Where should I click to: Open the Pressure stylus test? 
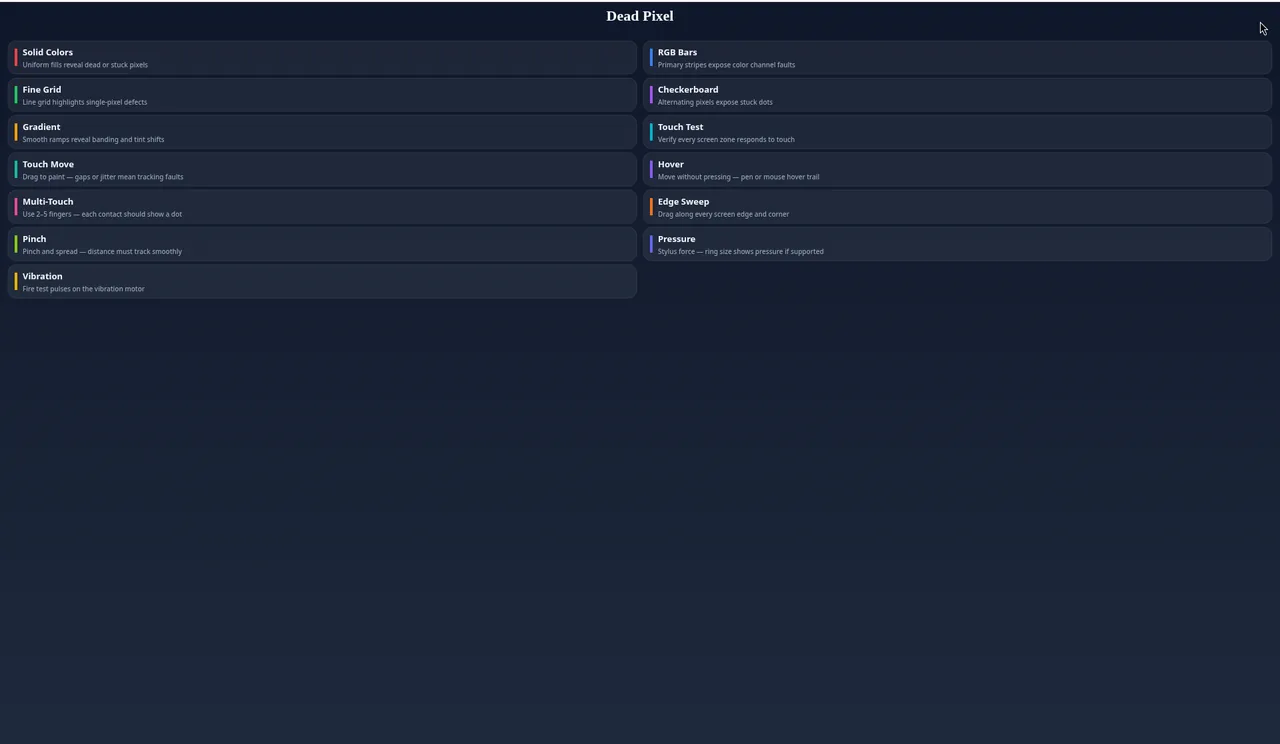957,244
